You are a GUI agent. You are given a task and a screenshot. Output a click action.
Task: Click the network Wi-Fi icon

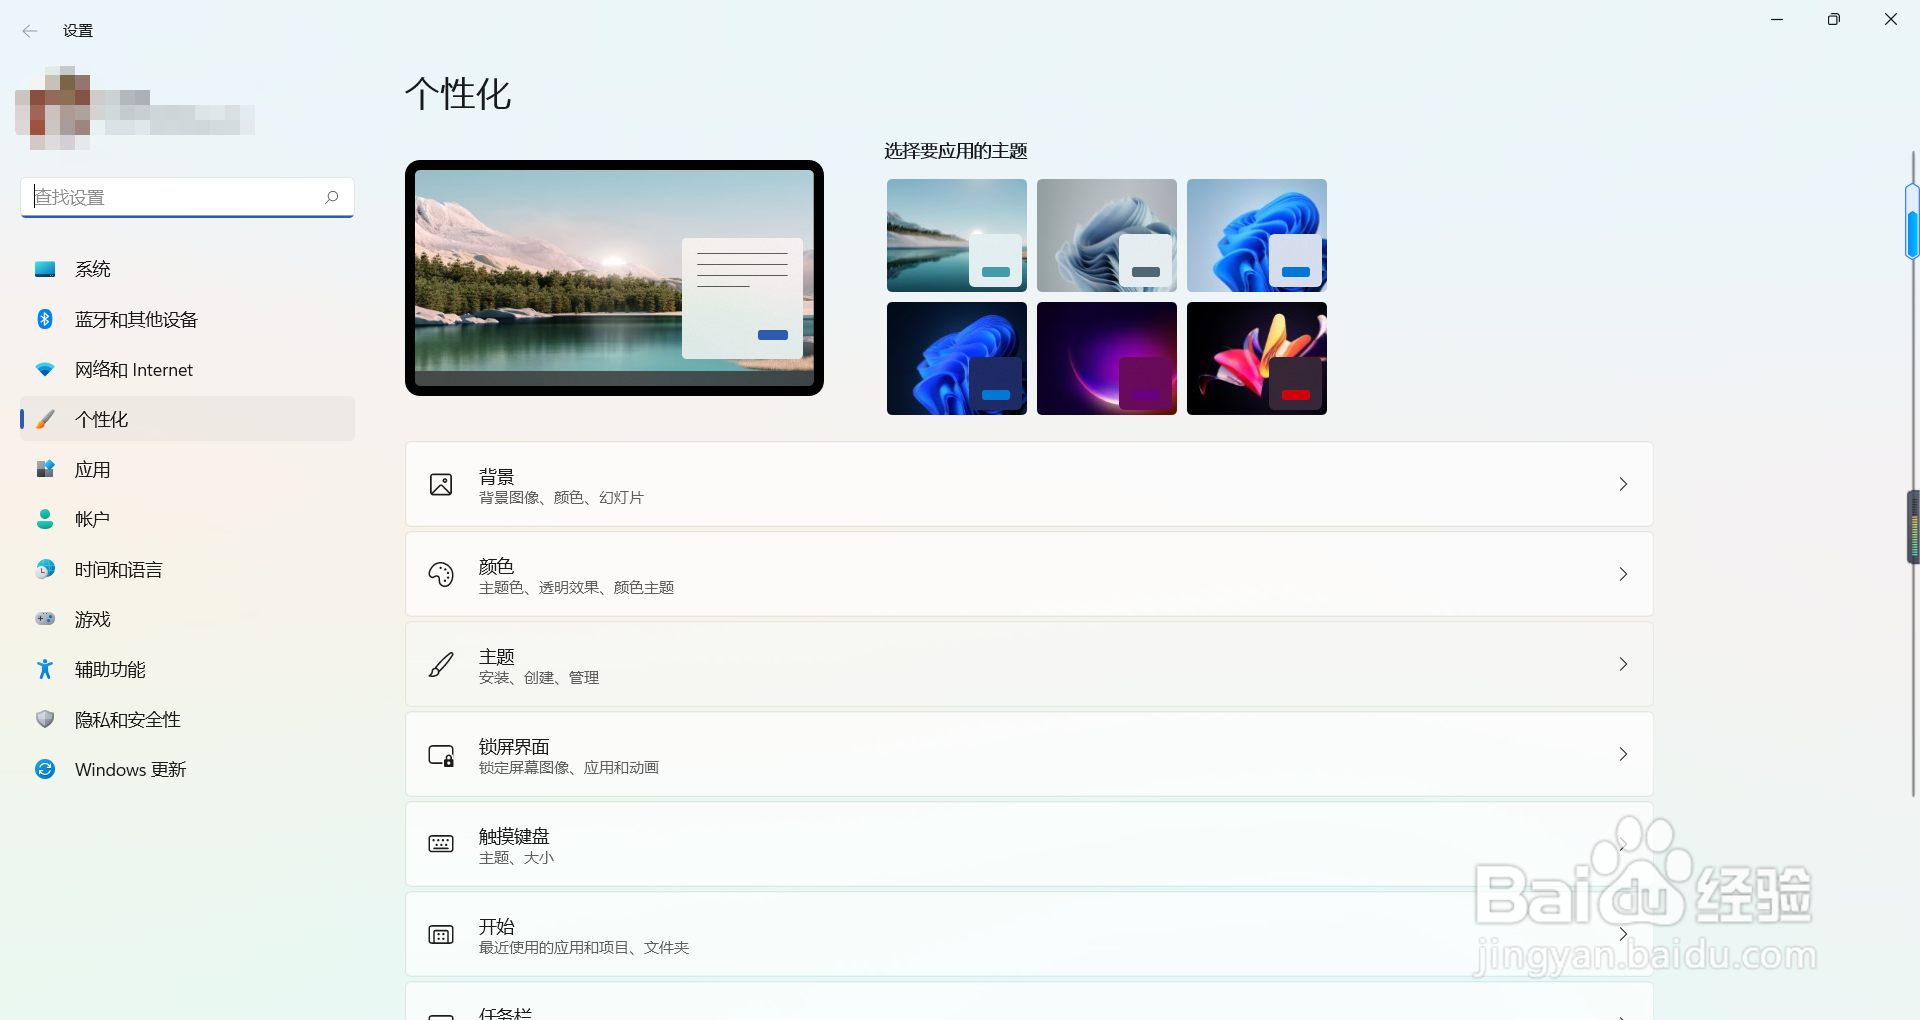(45, 369)
